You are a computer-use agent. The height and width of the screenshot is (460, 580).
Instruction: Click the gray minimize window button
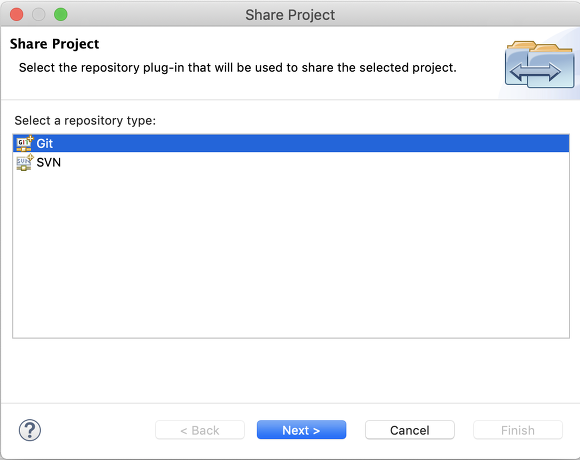39,15
